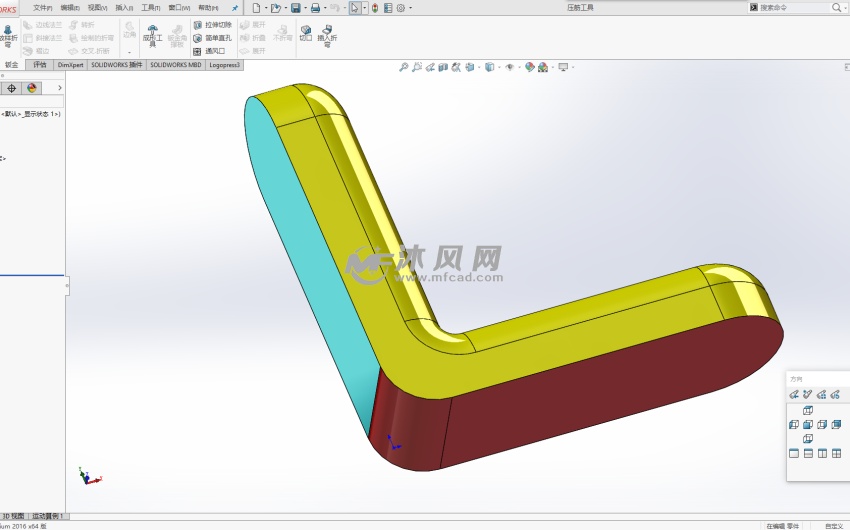Click the 自定义 button in status bar

pyautogui.click(x=833, y=525)
